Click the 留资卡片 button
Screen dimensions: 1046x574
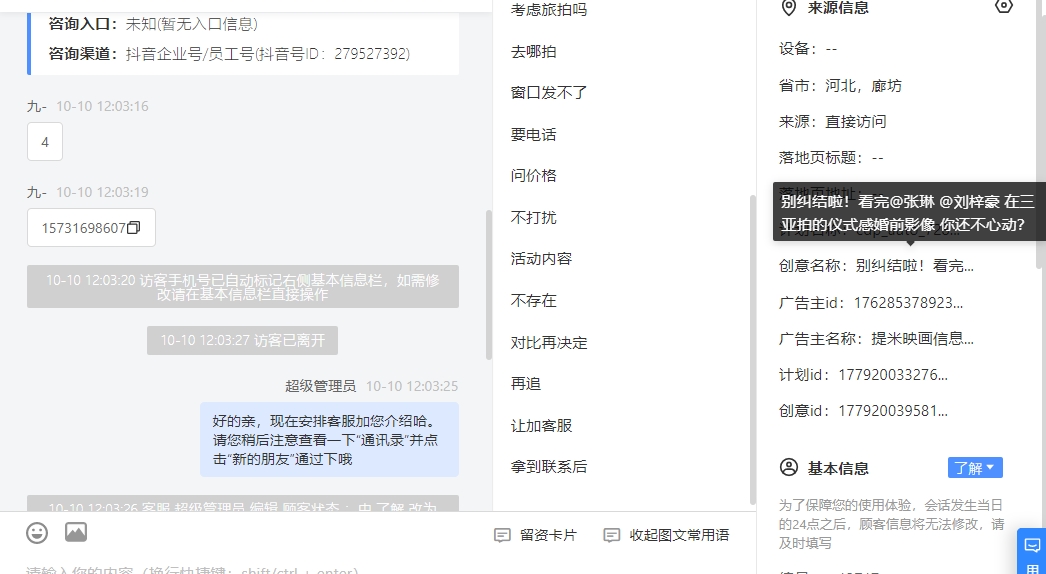tap(535, 535)
